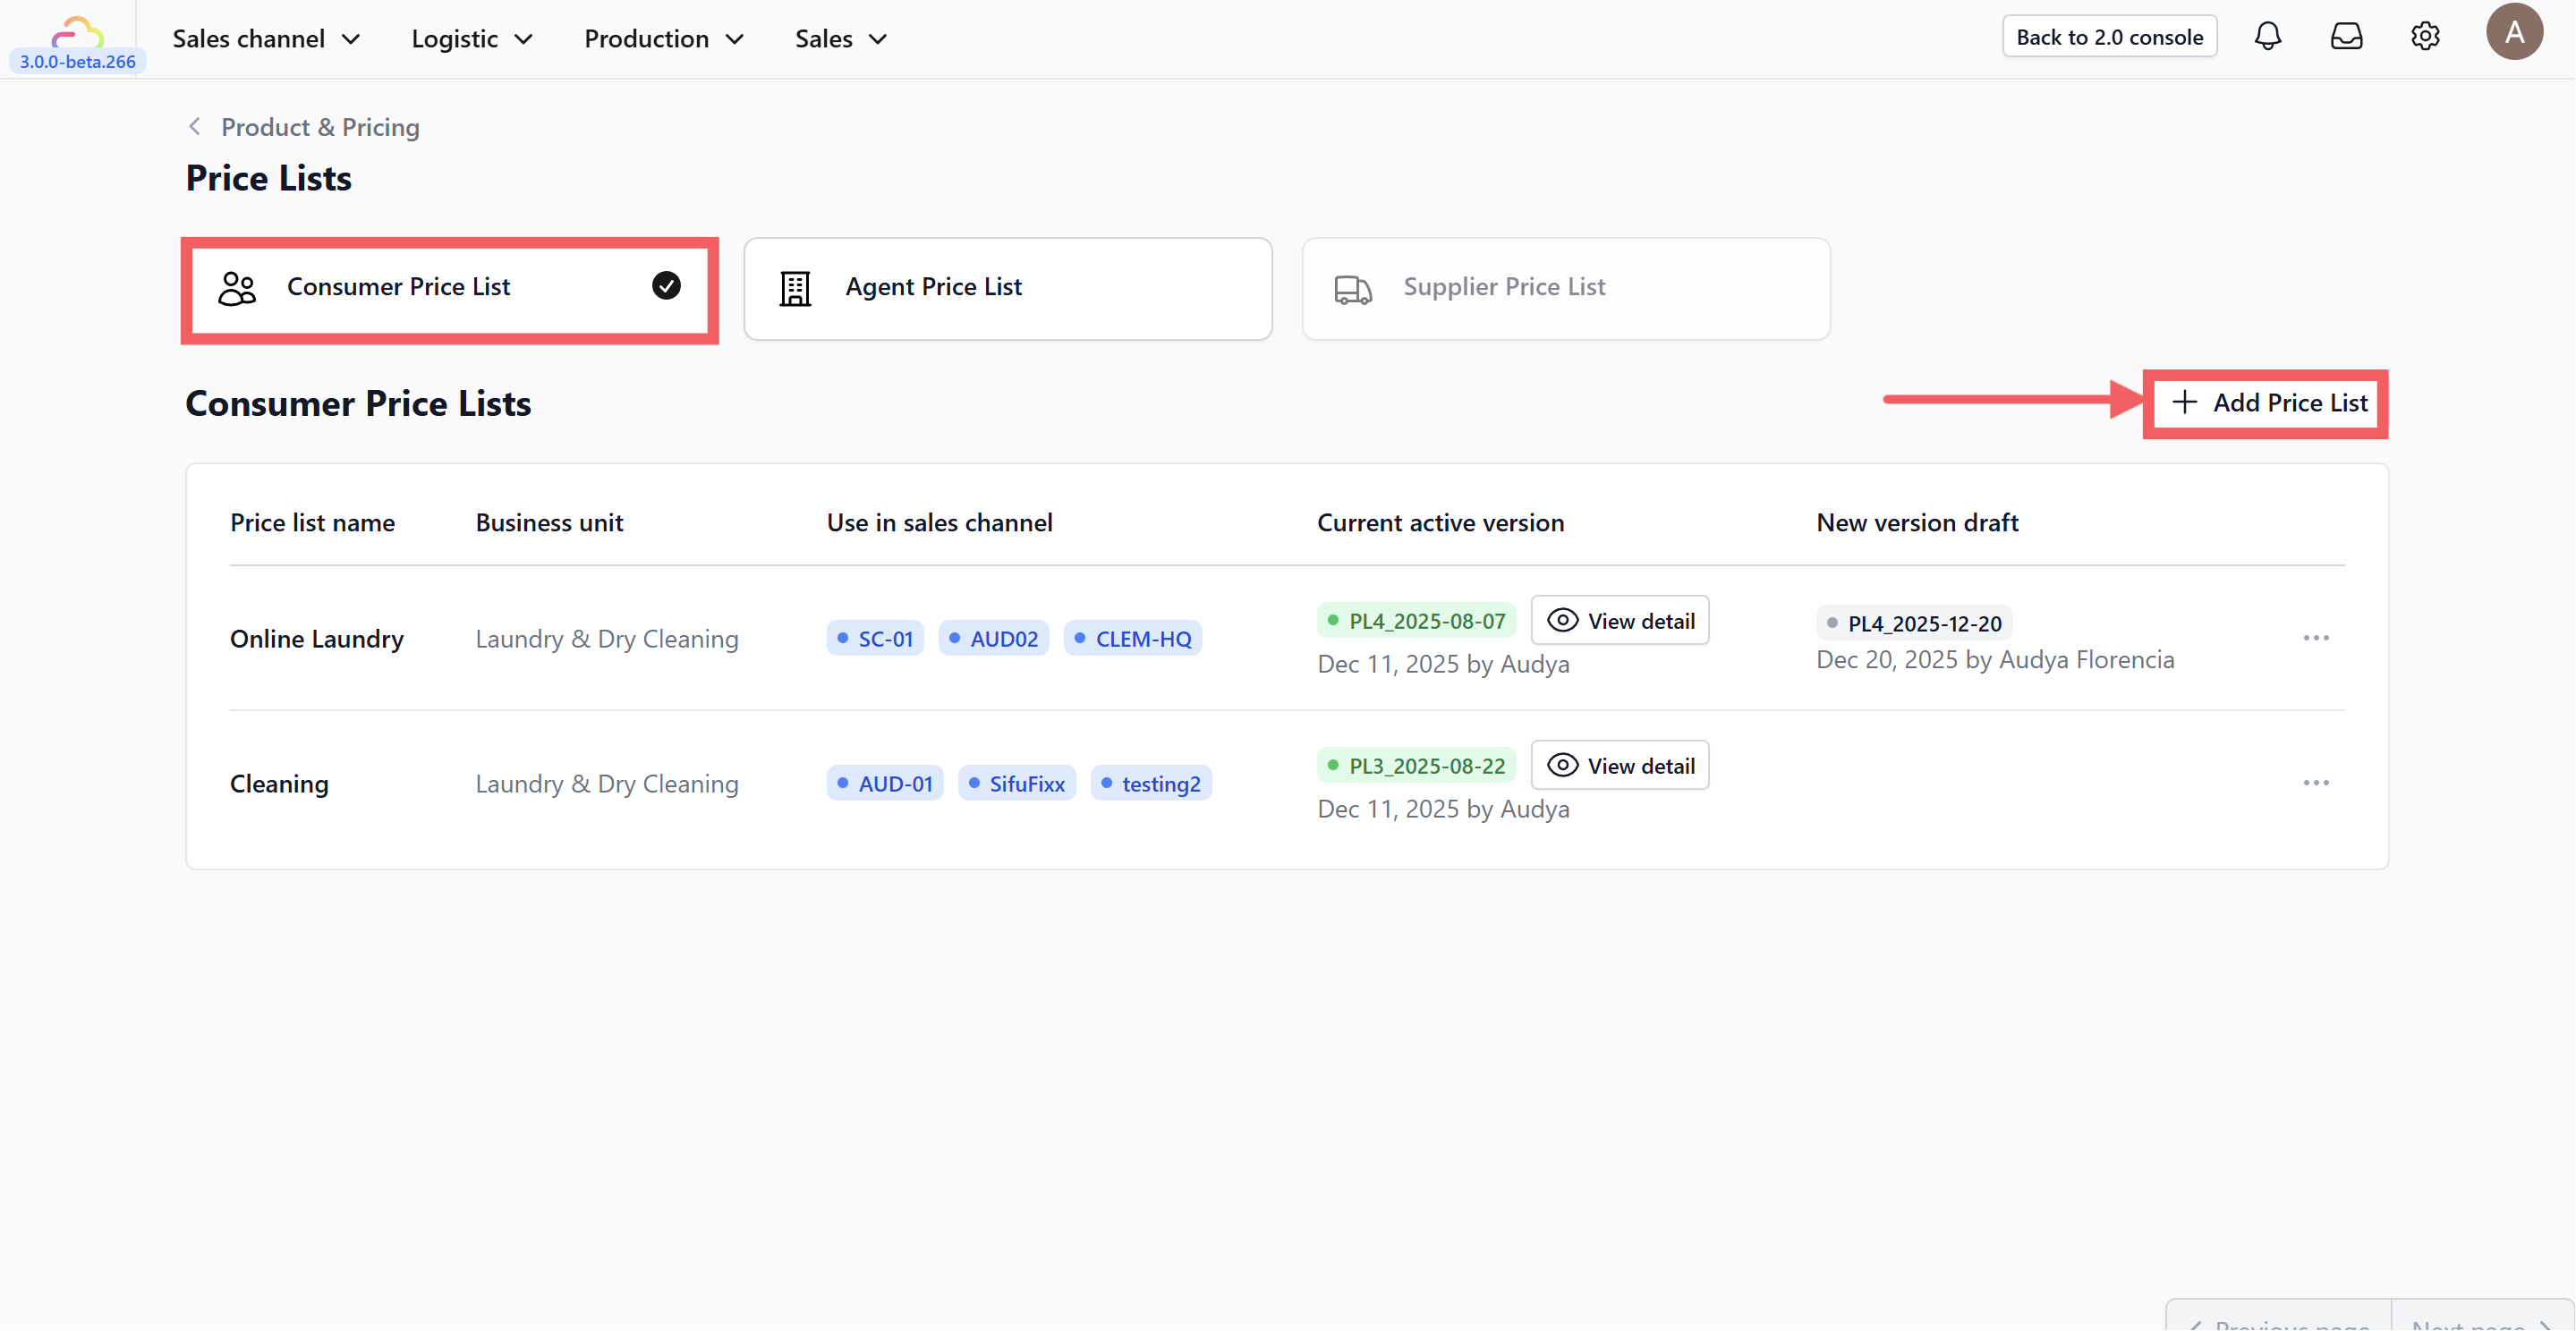The image size is (2576, 1331).
Task: Click the back chevron beside Product & Pricing
Action: coord(195,127)
